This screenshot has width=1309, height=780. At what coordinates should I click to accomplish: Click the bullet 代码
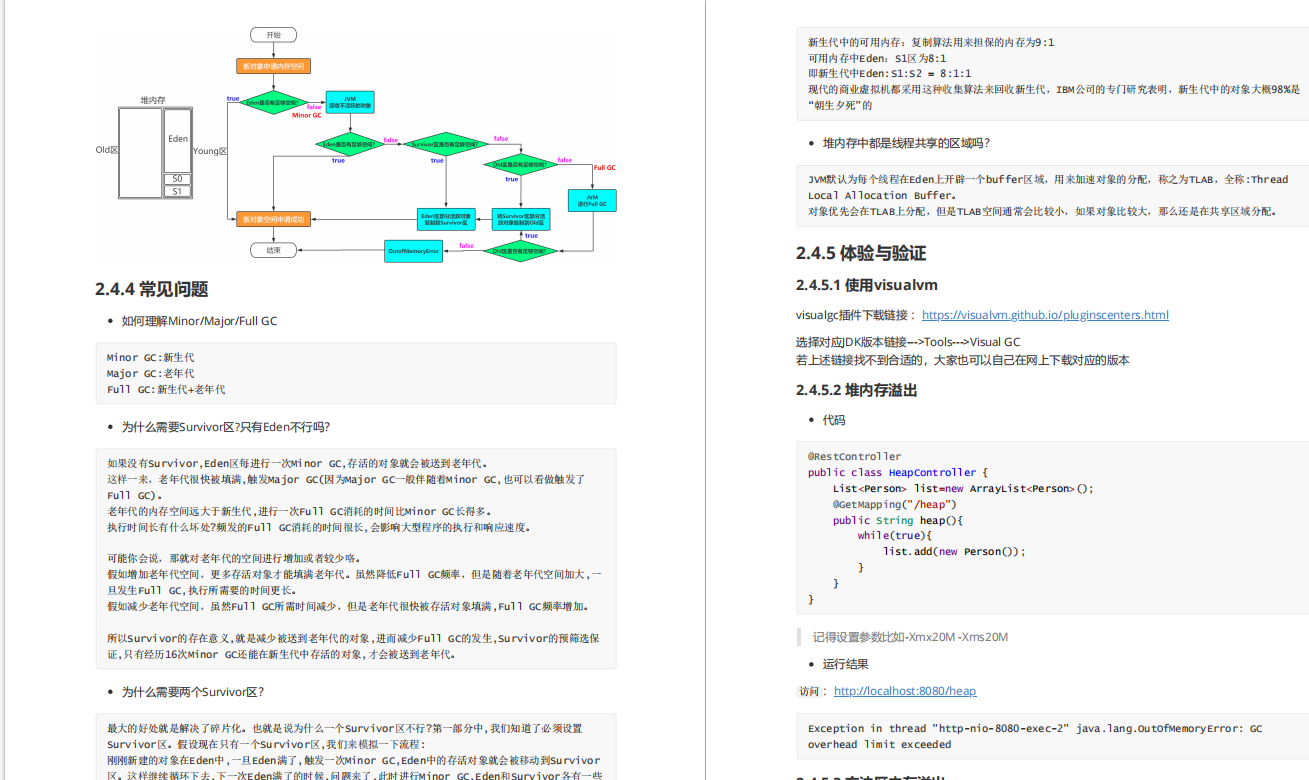834,420
